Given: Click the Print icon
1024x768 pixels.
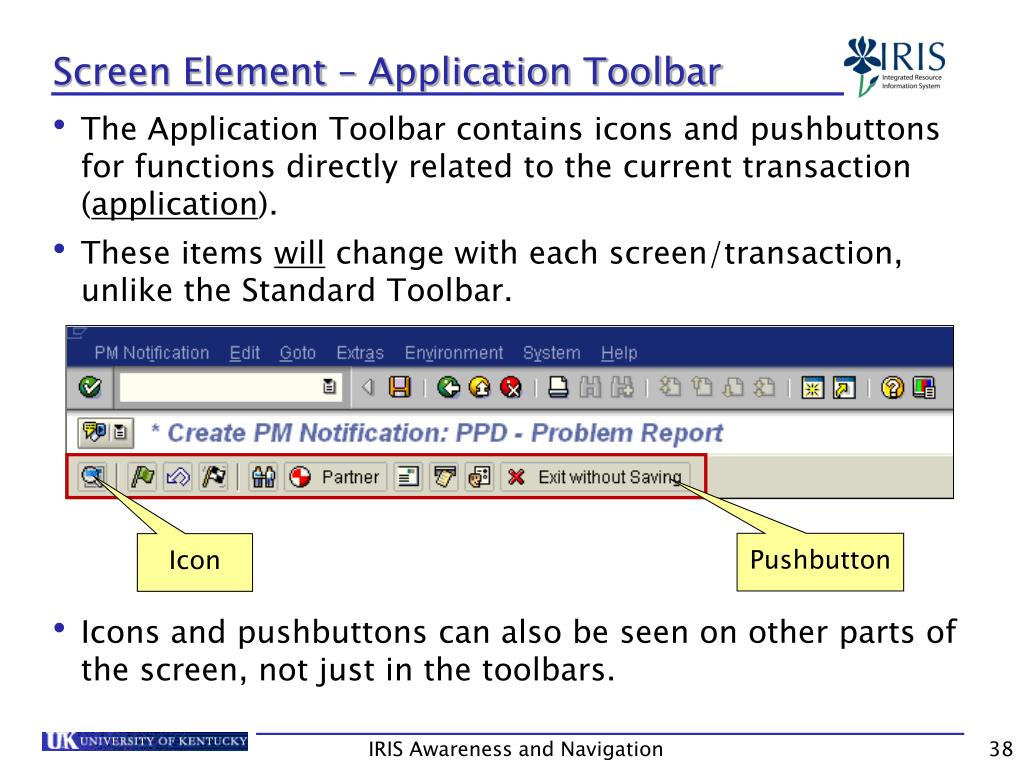Looking at the screenshot, I should tap(558, 387).
